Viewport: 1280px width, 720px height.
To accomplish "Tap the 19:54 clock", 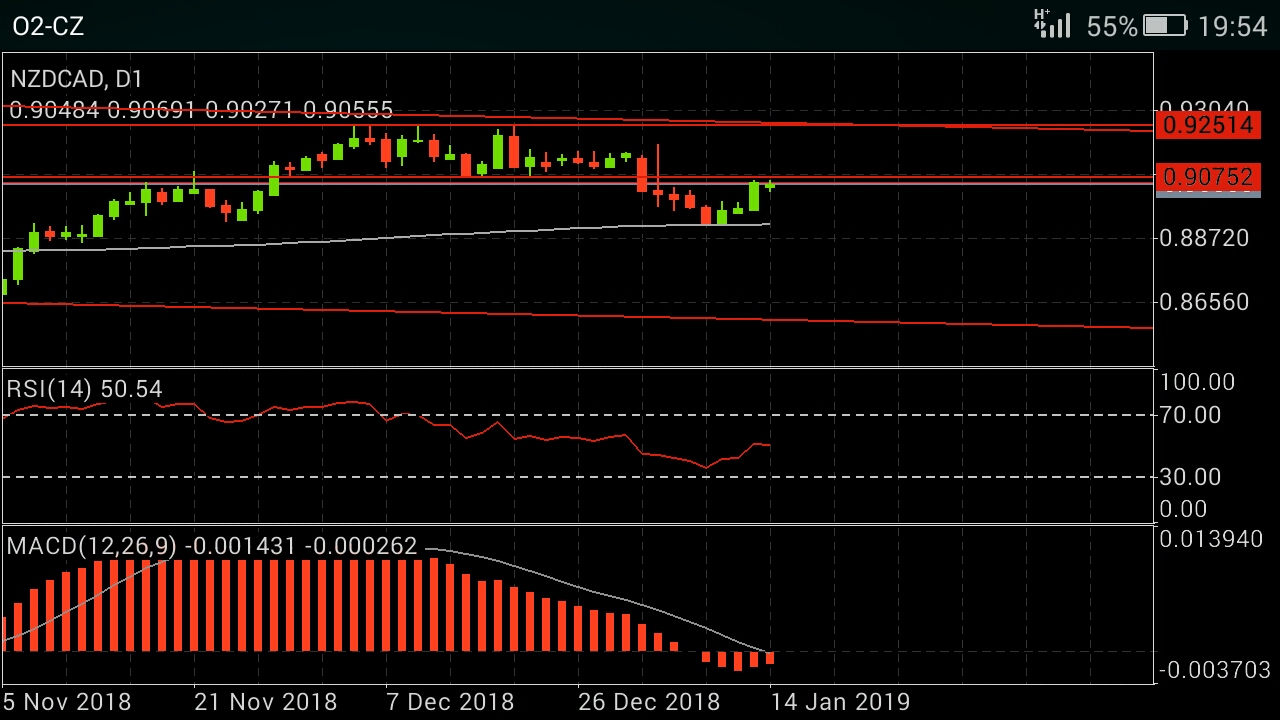I will point(1232,26).
